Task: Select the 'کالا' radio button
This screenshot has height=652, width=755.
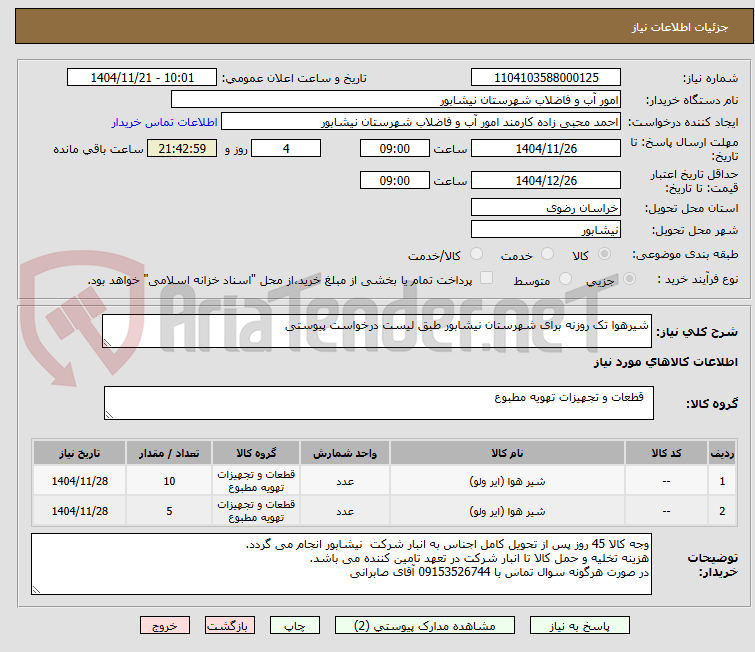Action: 604,254
